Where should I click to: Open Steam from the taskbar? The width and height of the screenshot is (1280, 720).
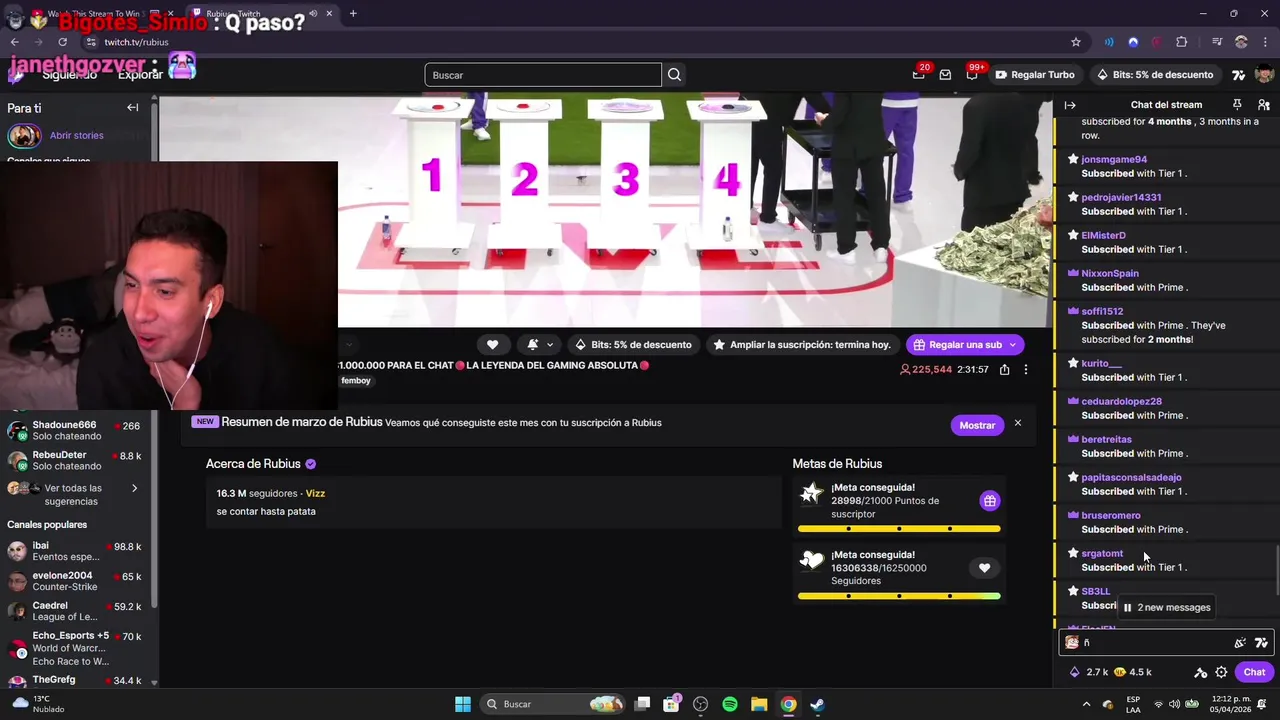point(817,704)
